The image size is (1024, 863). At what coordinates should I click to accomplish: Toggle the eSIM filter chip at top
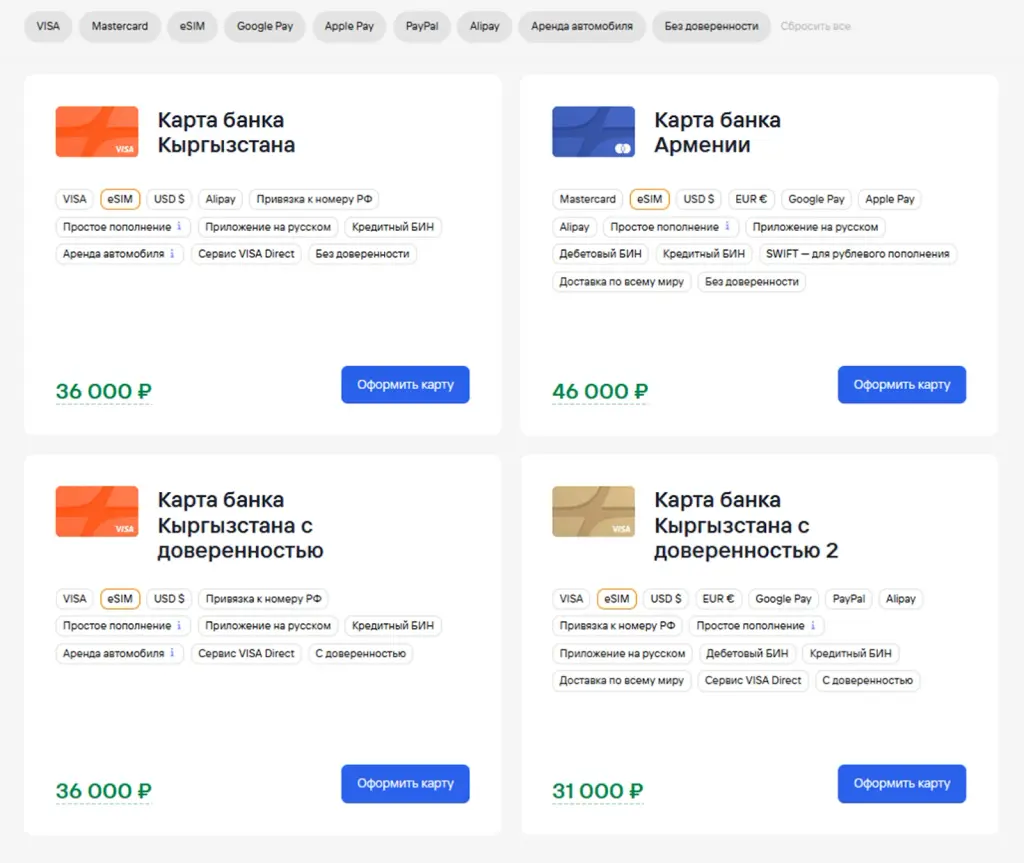pyautogui.click(x=192, y=26)
